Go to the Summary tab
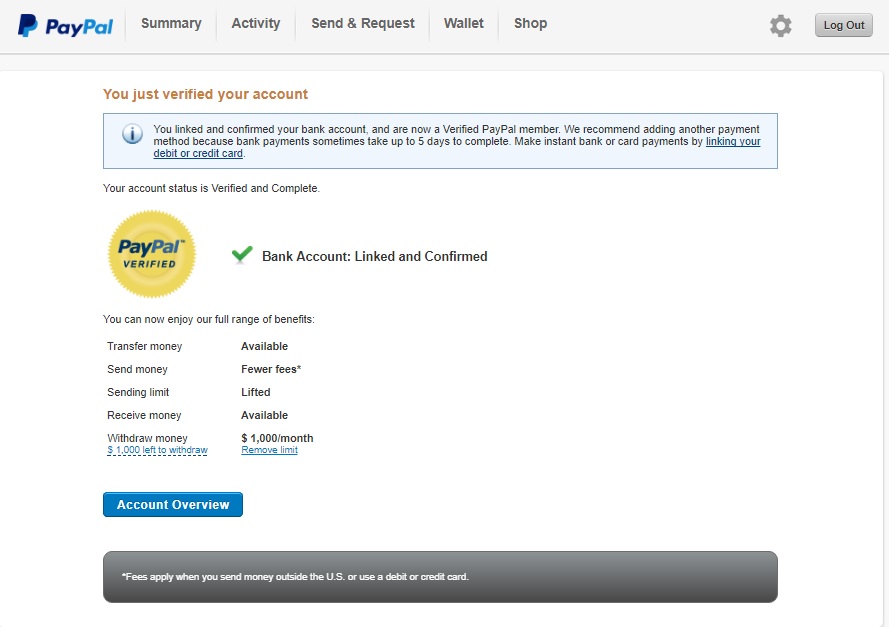889x627 pixels. [x=171, y=23]
